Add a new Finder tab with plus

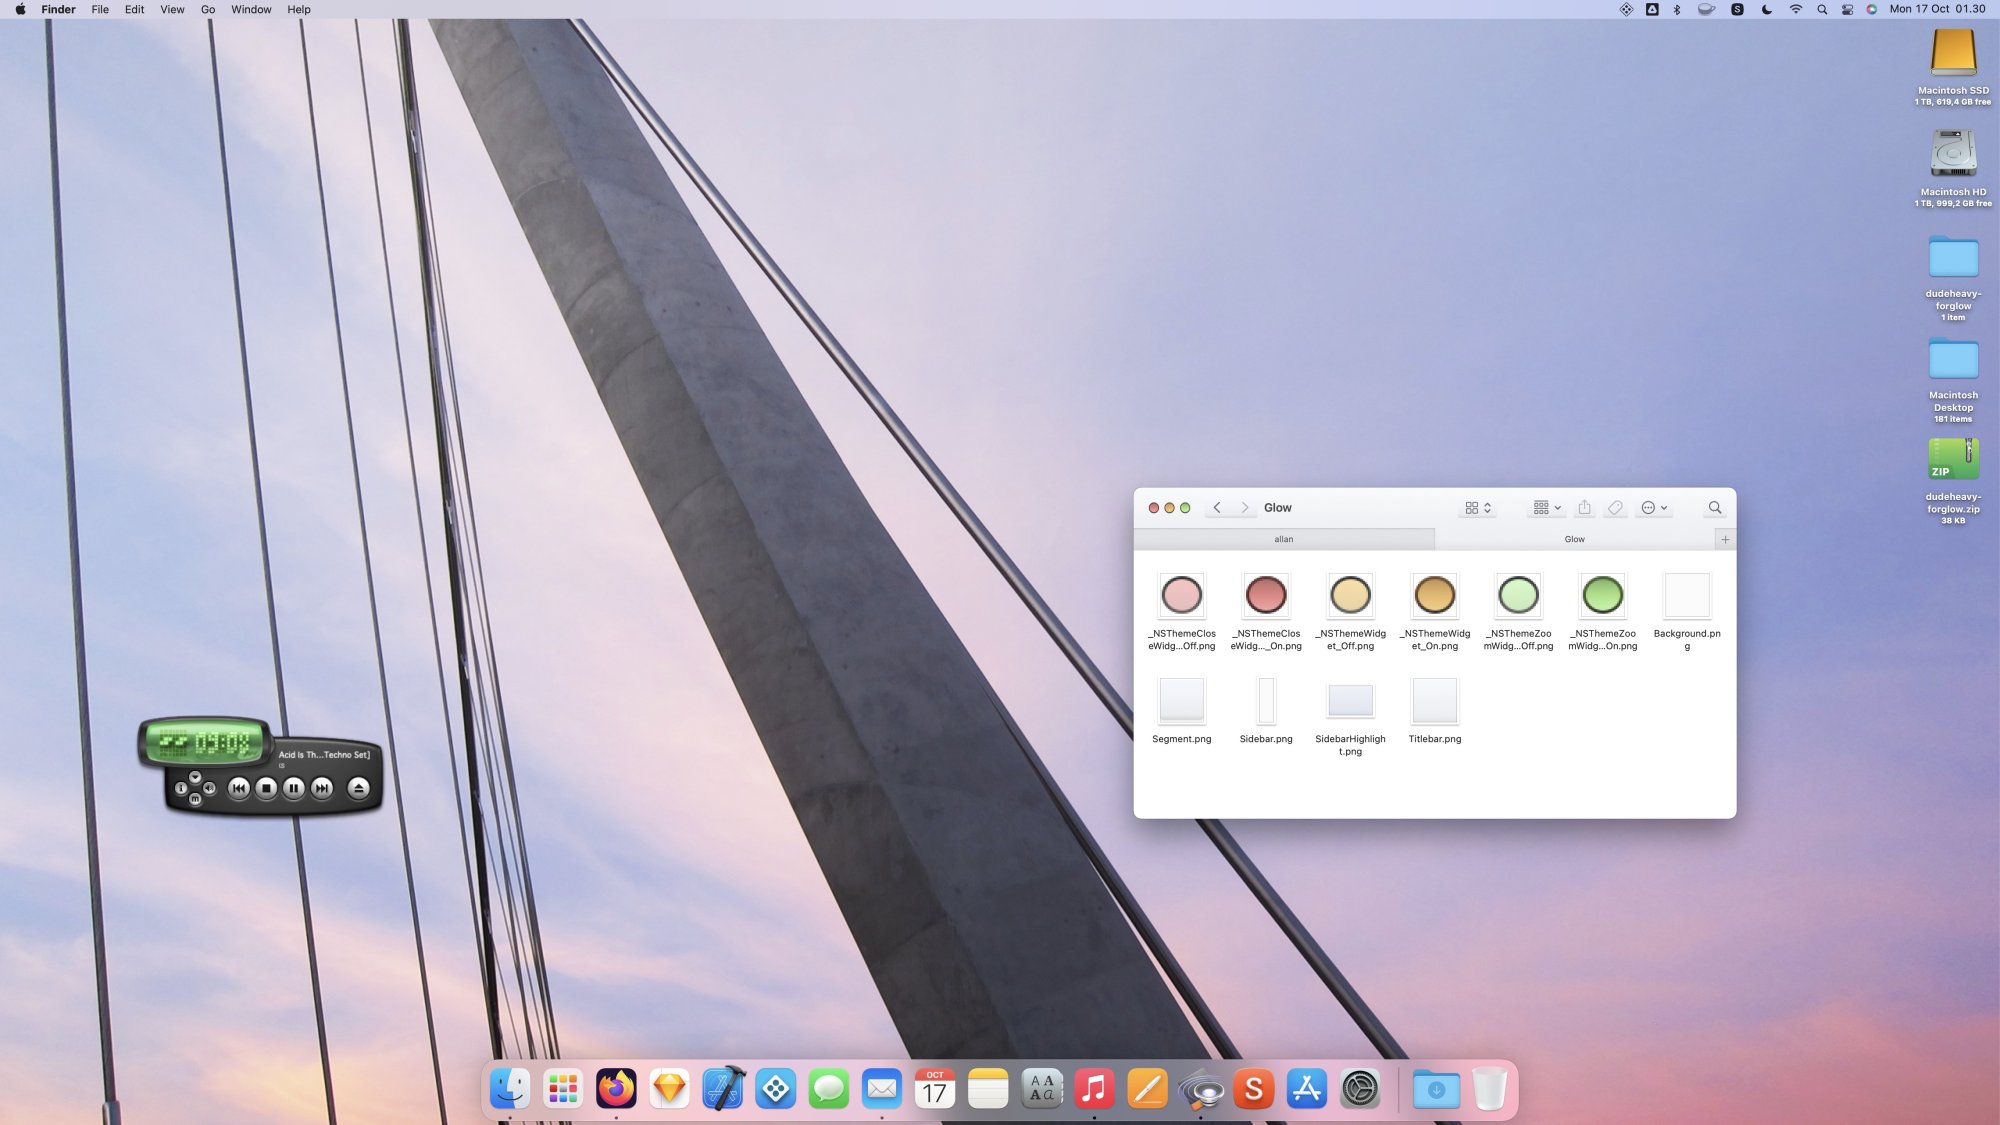coord(1725,539)
